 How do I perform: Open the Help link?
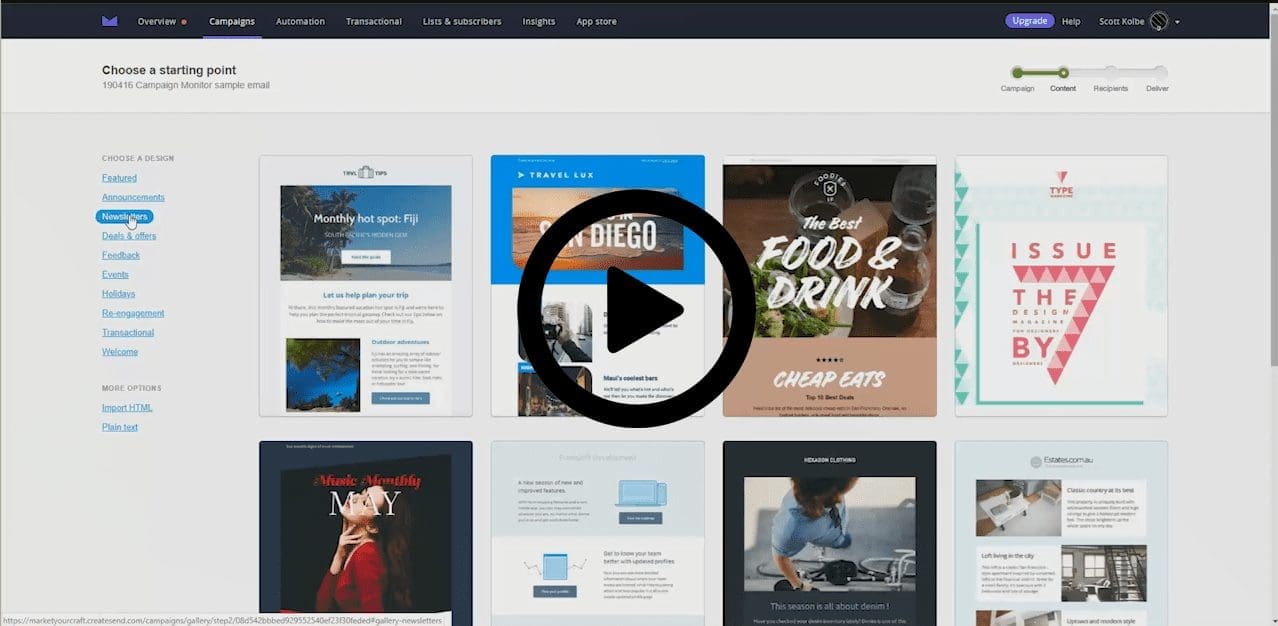tap(1070, 20)
